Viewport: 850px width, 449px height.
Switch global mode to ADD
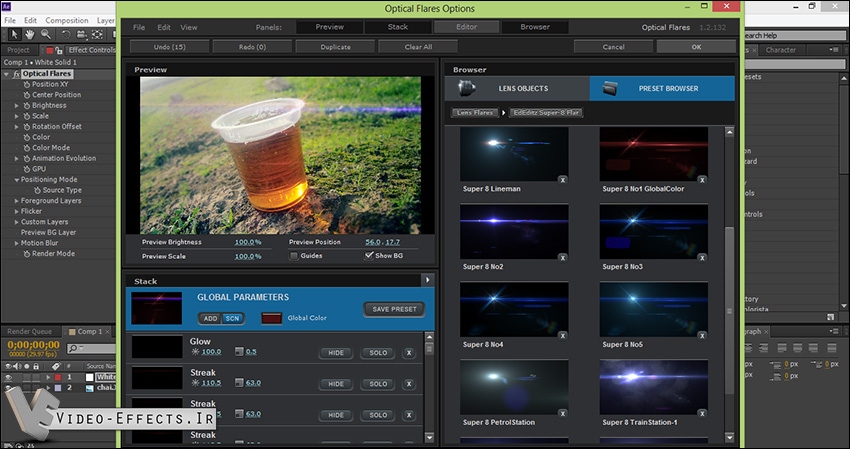point(210,318)
